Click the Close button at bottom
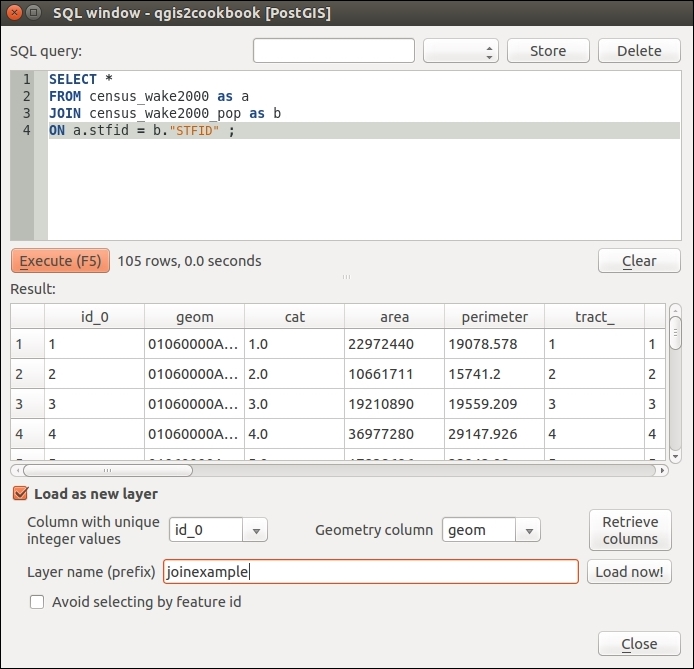 pyautogui.click(x=638, y=643)
